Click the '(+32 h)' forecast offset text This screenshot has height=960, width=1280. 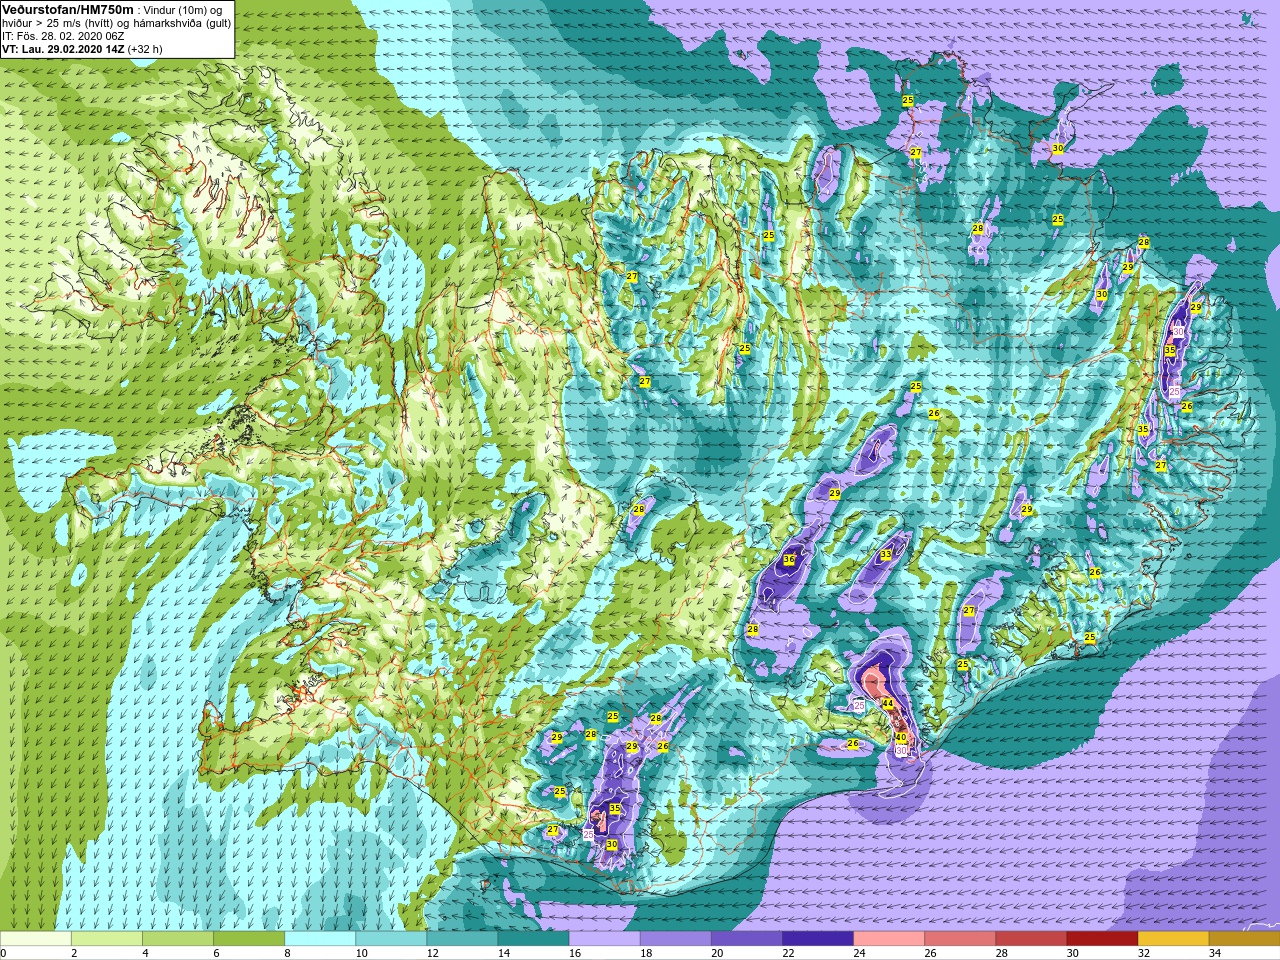[x=145, y=49]
